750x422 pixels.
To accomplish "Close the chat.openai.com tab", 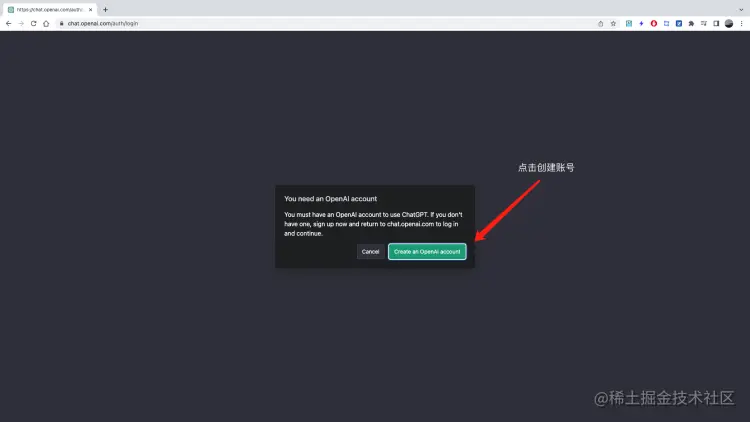I will [90, 10].
